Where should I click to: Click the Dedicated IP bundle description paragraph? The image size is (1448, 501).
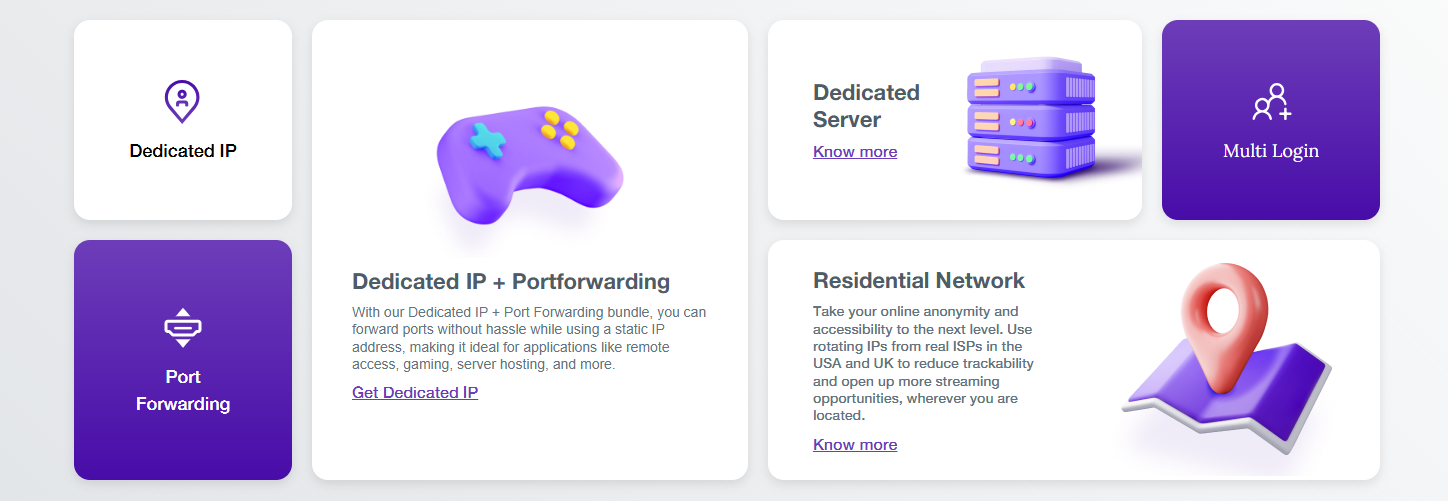[529, 338]
